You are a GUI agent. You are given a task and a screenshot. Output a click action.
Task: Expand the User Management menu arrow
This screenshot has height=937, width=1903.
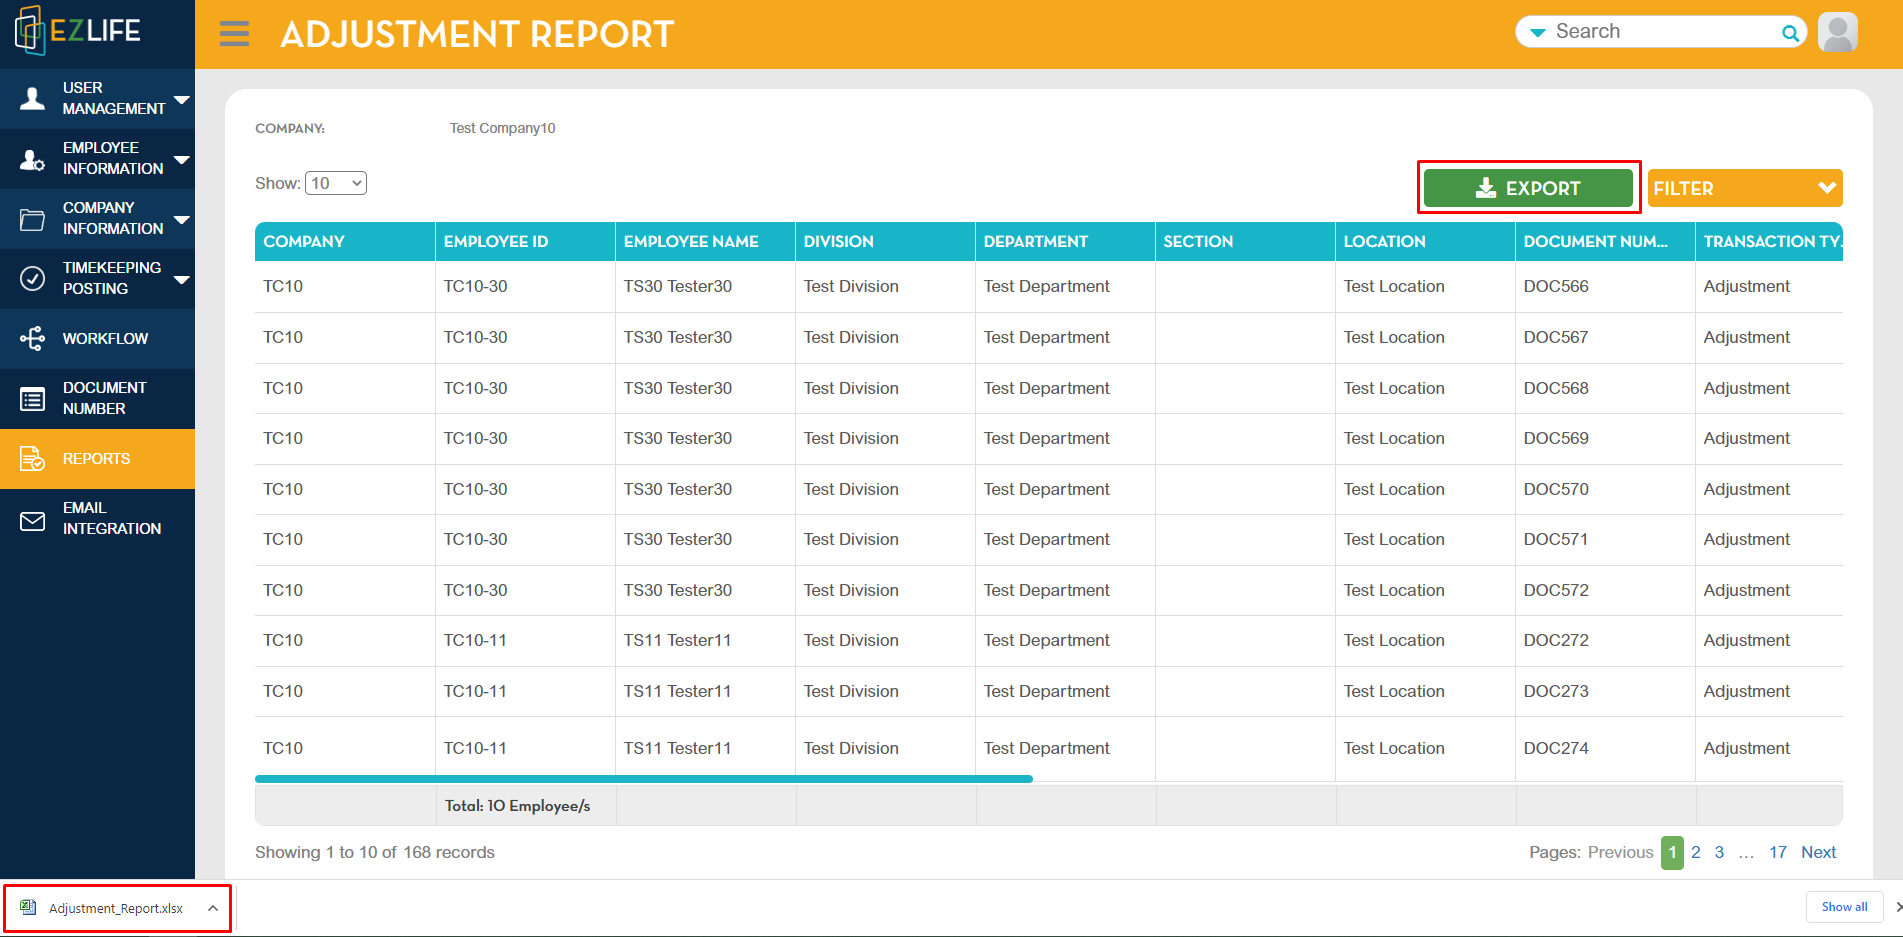182,99
